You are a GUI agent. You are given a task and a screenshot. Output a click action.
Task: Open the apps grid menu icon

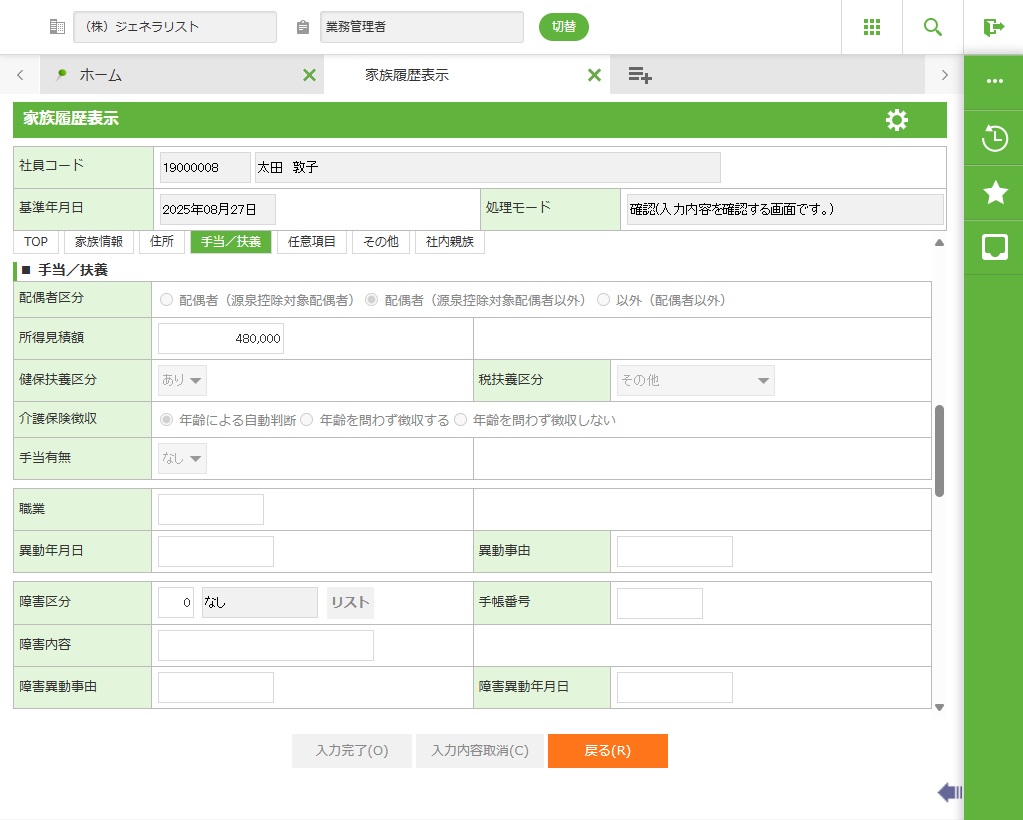point(871,27)
